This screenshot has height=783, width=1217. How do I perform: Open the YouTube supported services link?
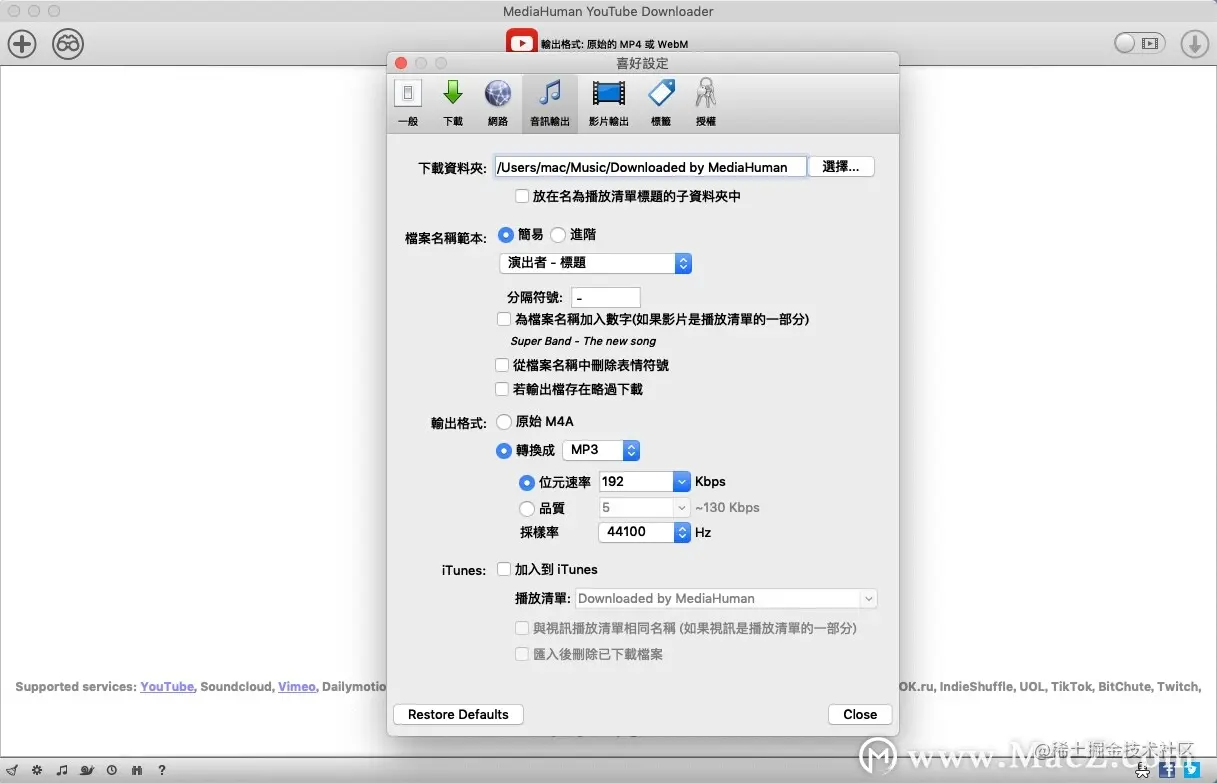coord(167,687)
